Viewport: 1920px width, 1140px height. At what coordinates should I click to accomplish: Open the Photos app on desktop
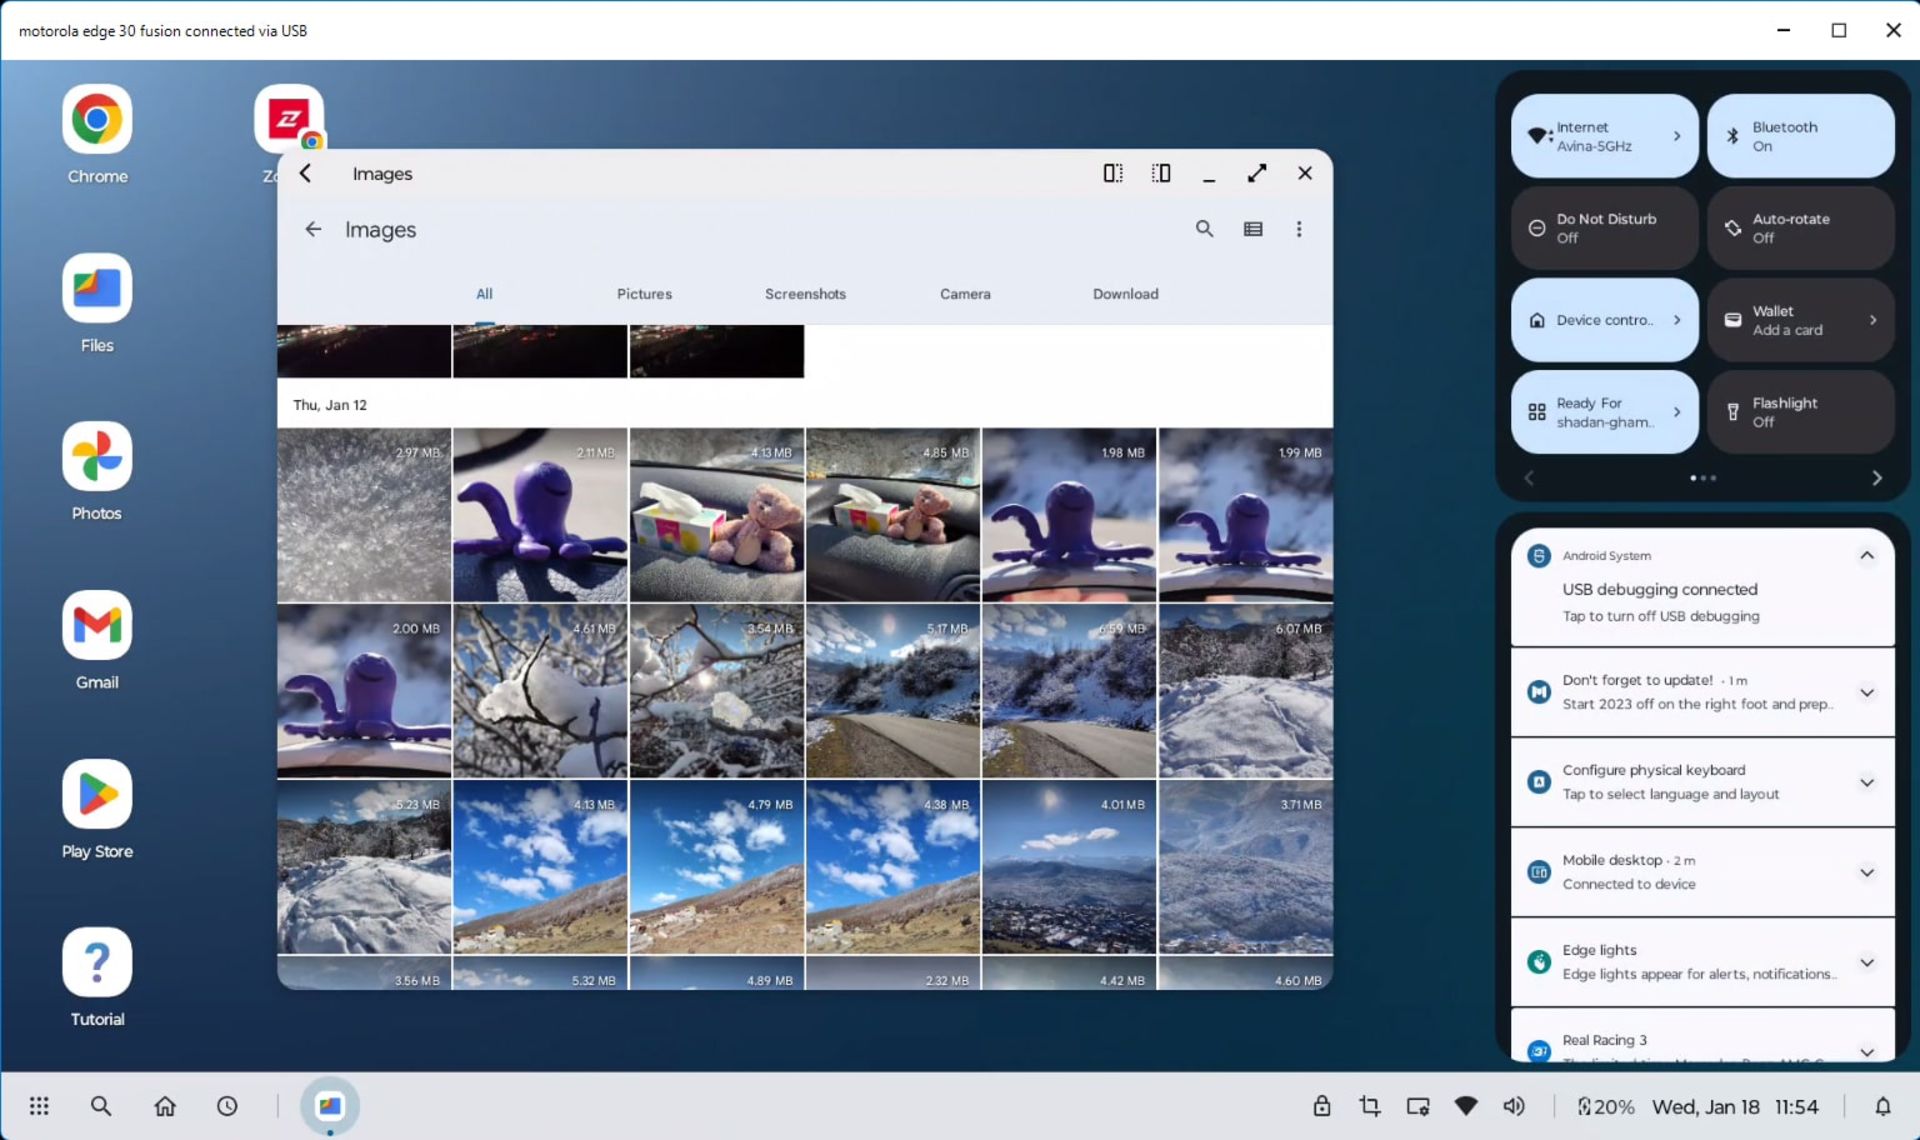97,457
